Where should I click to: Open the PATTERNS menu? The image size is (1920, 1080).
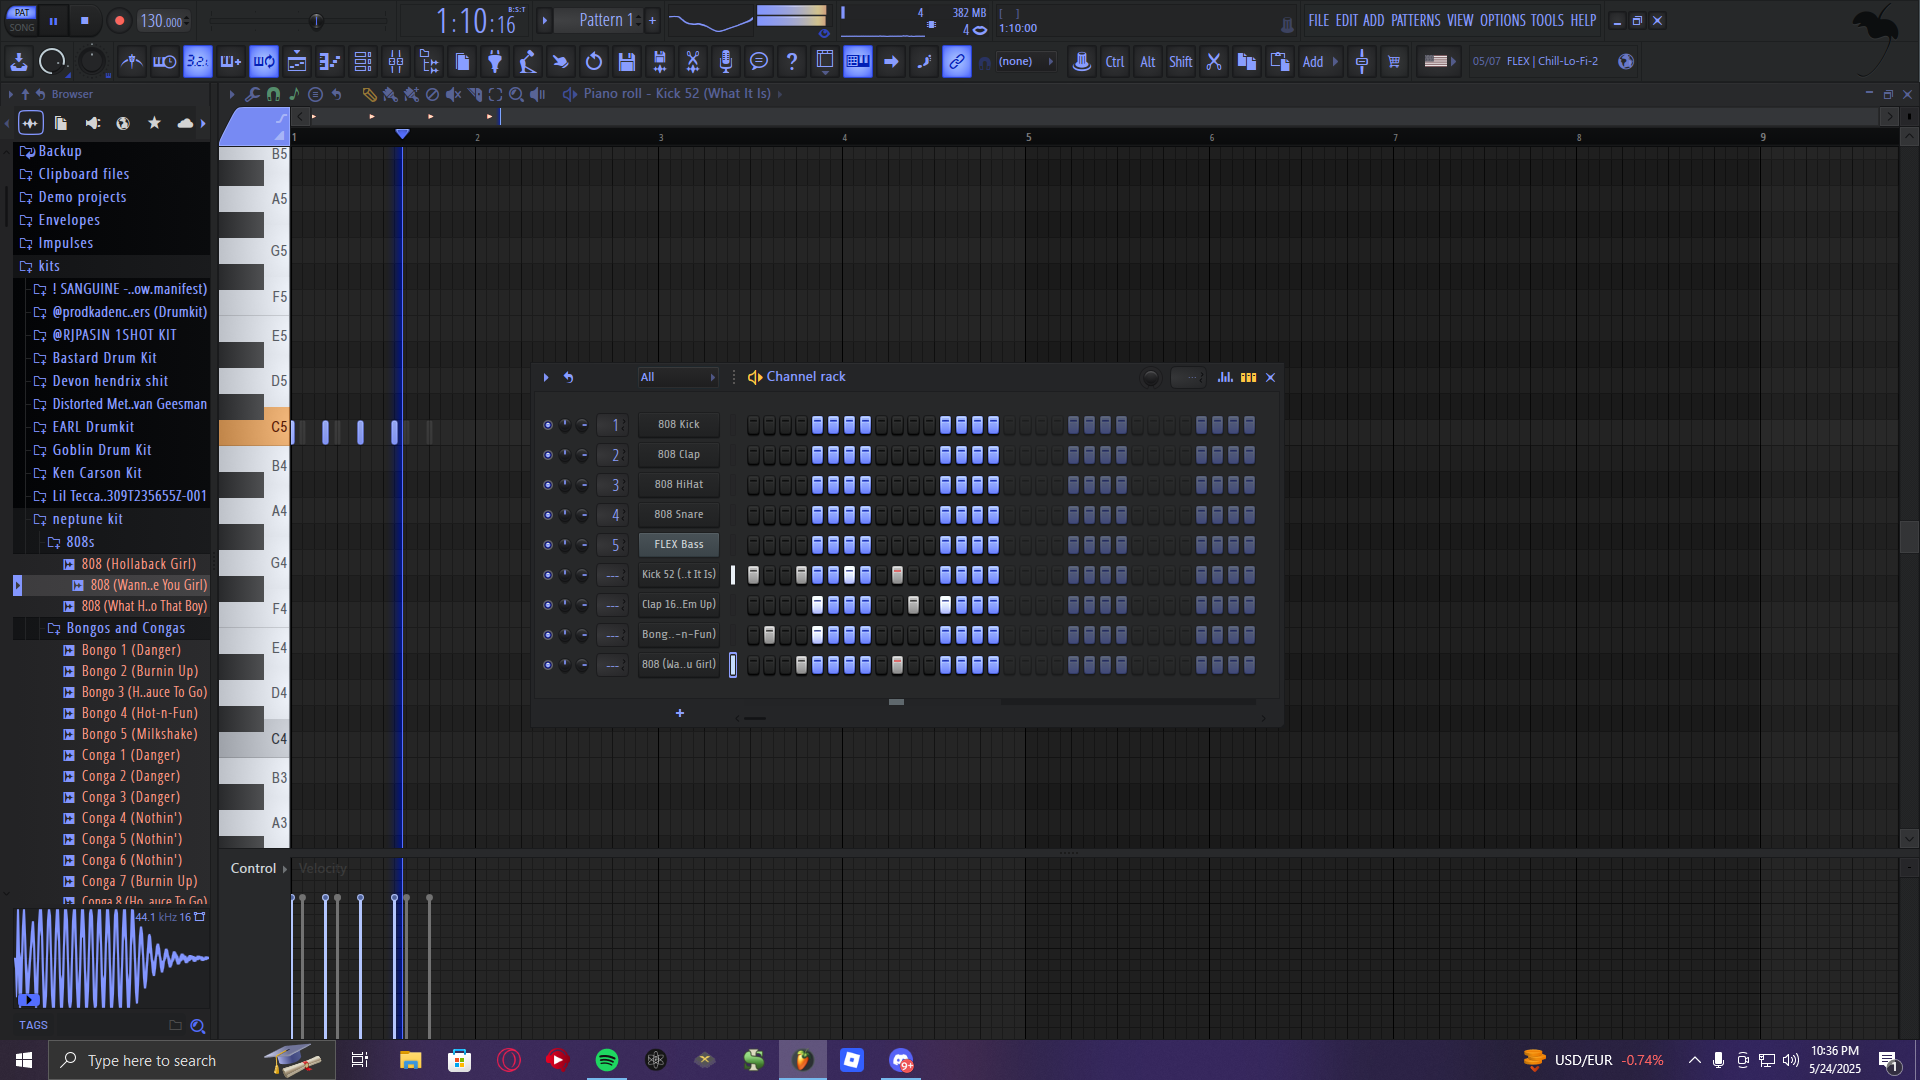(x=1415, y=20)
